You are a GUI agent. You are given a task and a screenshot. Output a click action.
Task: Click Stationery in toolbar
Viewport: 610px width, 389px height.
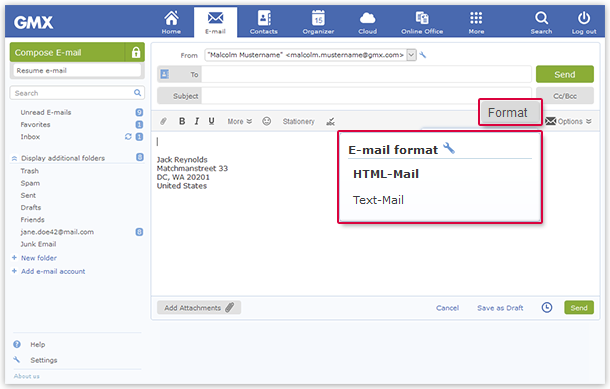pos(298,121)
